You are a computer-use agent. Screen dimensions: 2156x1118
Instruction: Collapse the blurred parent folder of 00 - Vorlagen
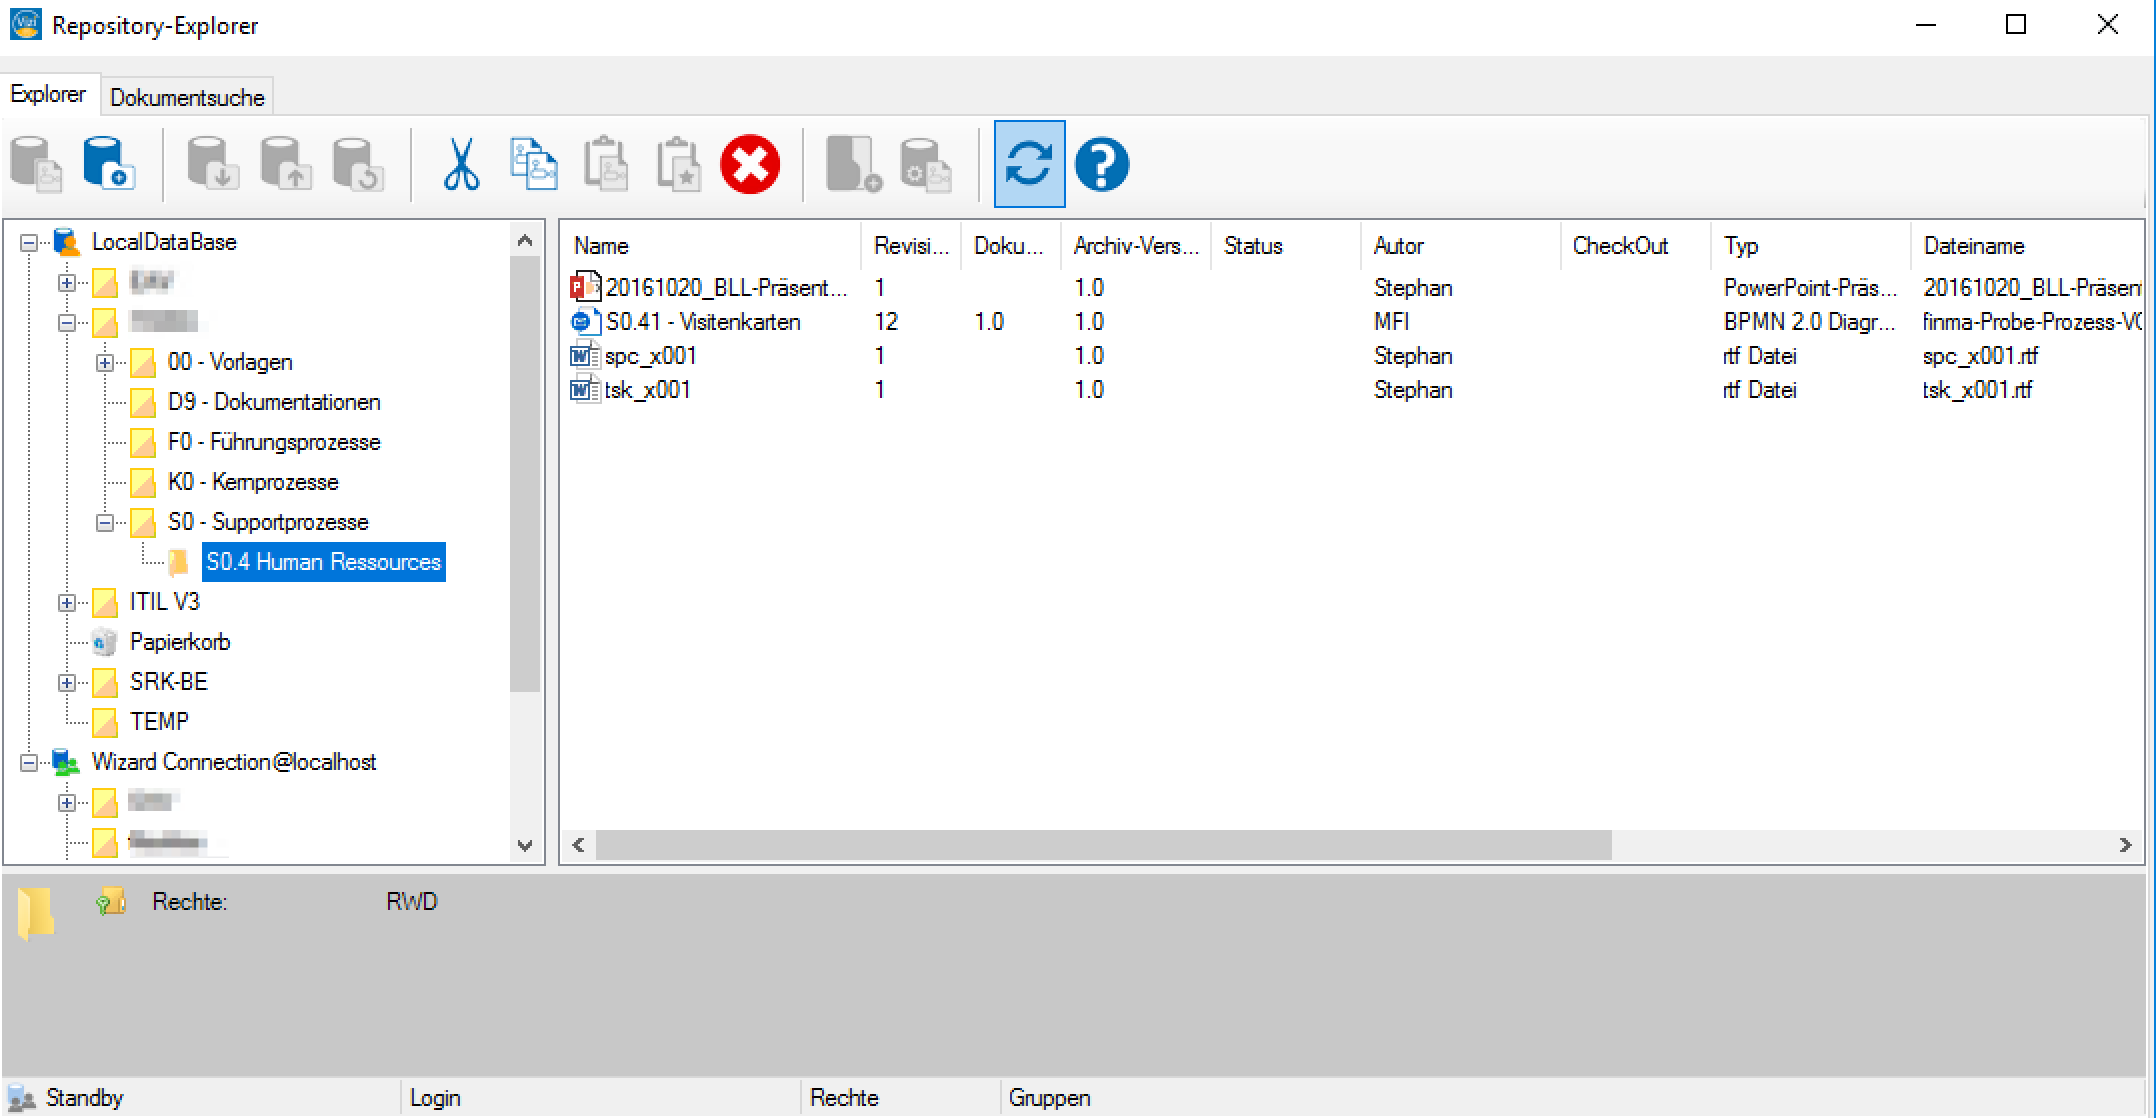(x=66, y=322)
